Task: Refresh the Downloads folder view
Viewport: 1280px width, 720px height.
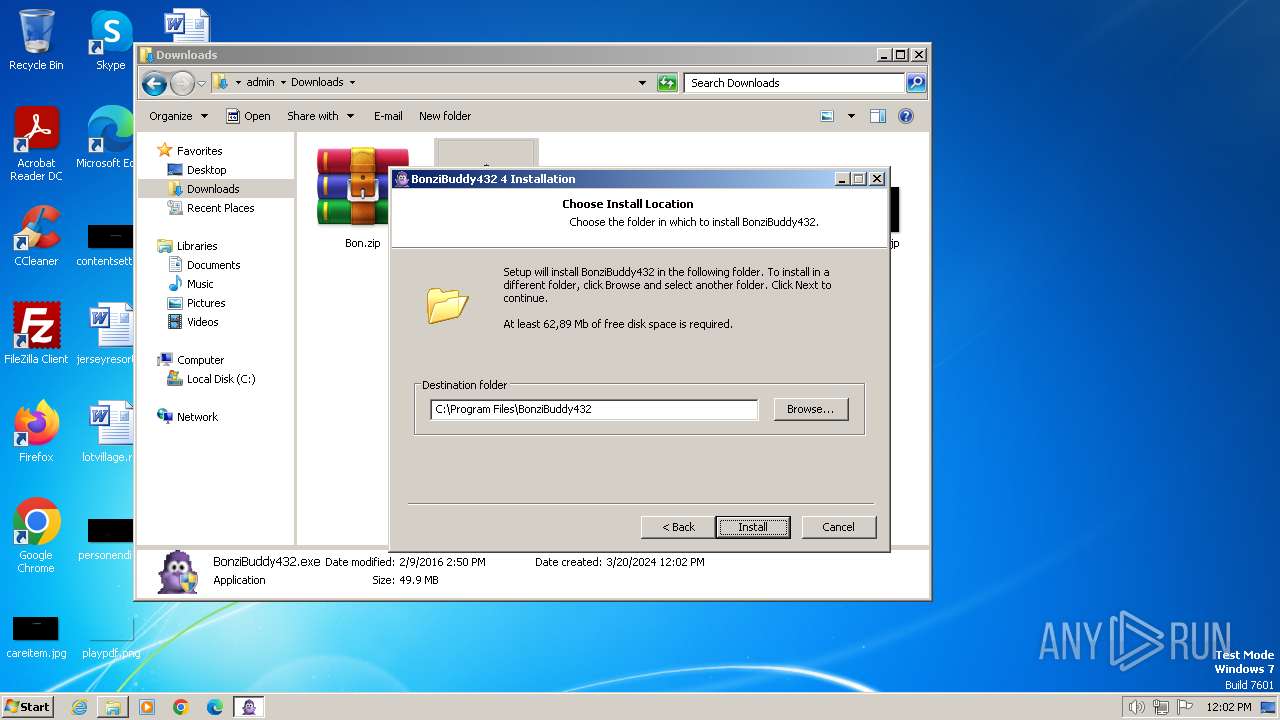Action: coord(667,83)
